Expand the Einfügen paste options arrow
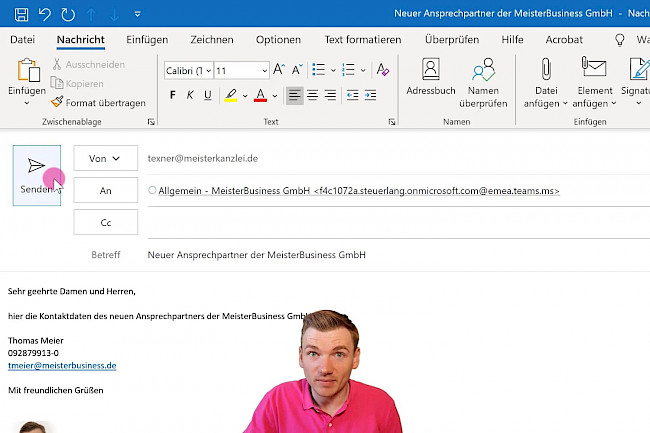The width and height of the screenshot is (650, 433). 27,103
